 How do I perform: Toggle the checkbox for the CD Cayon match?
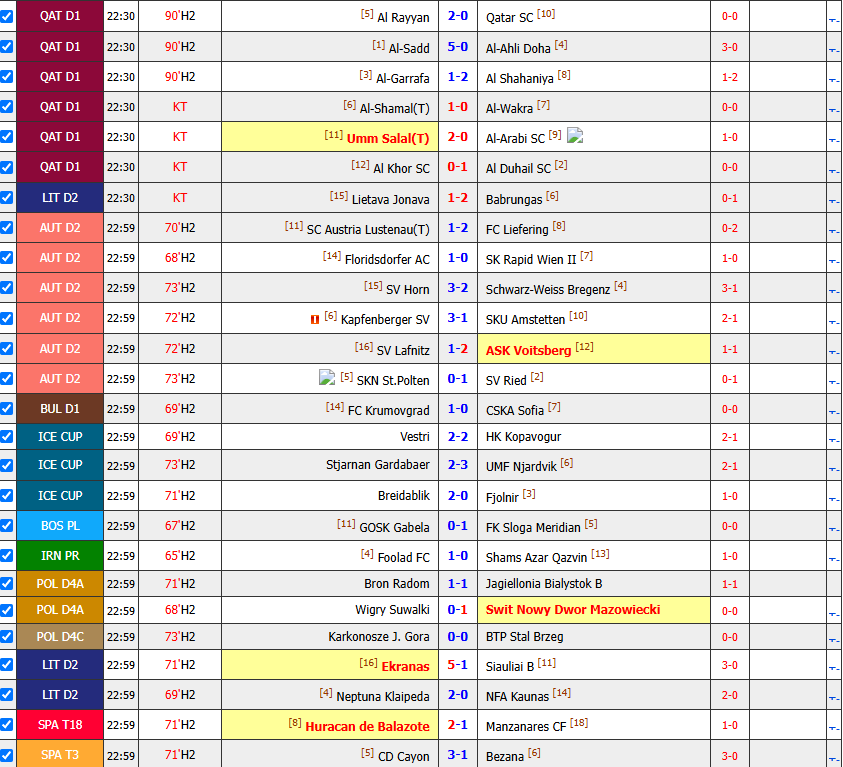tap(6, 755)
